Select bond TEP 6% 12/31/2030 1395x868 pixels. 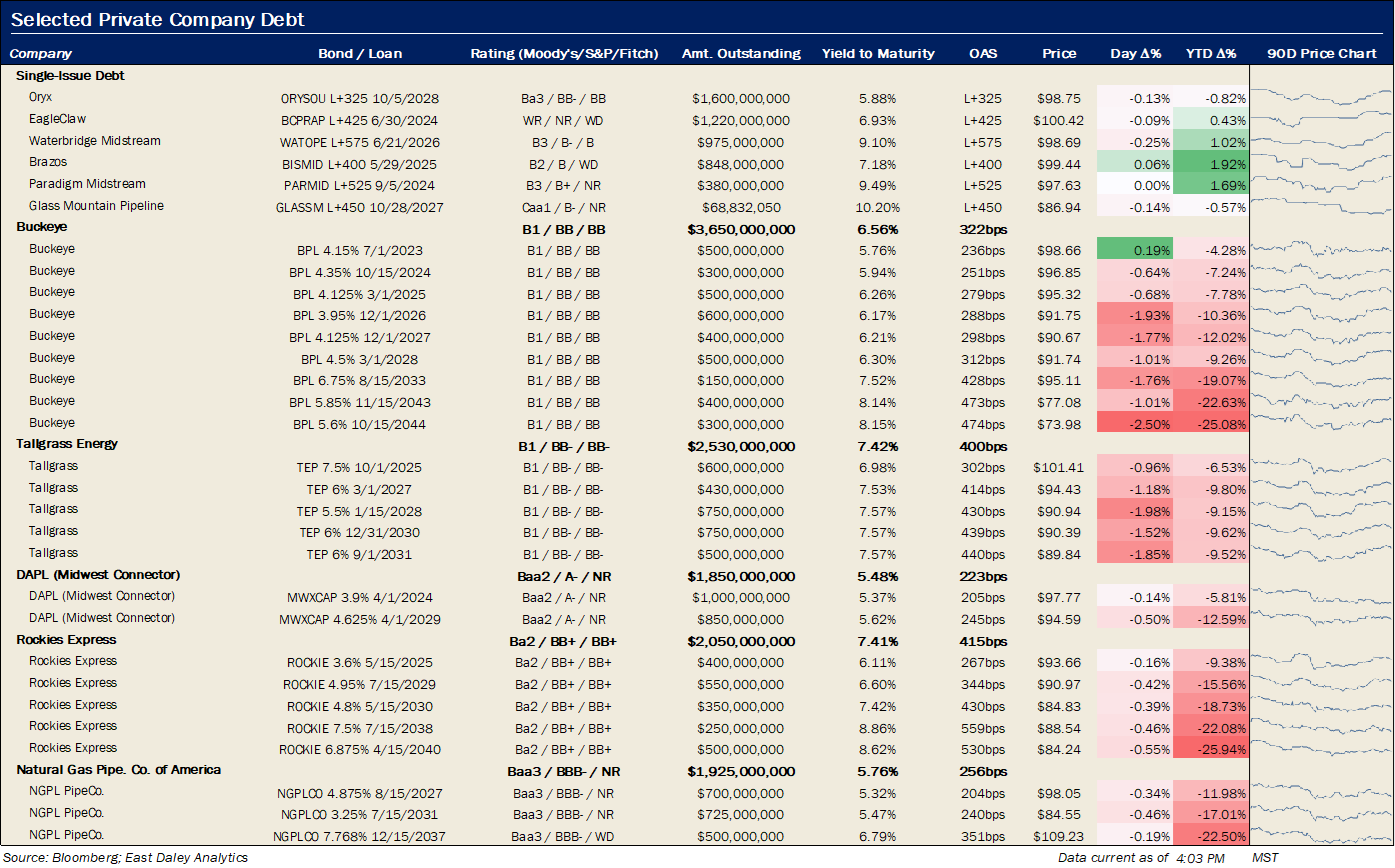[x=360, y=532]
